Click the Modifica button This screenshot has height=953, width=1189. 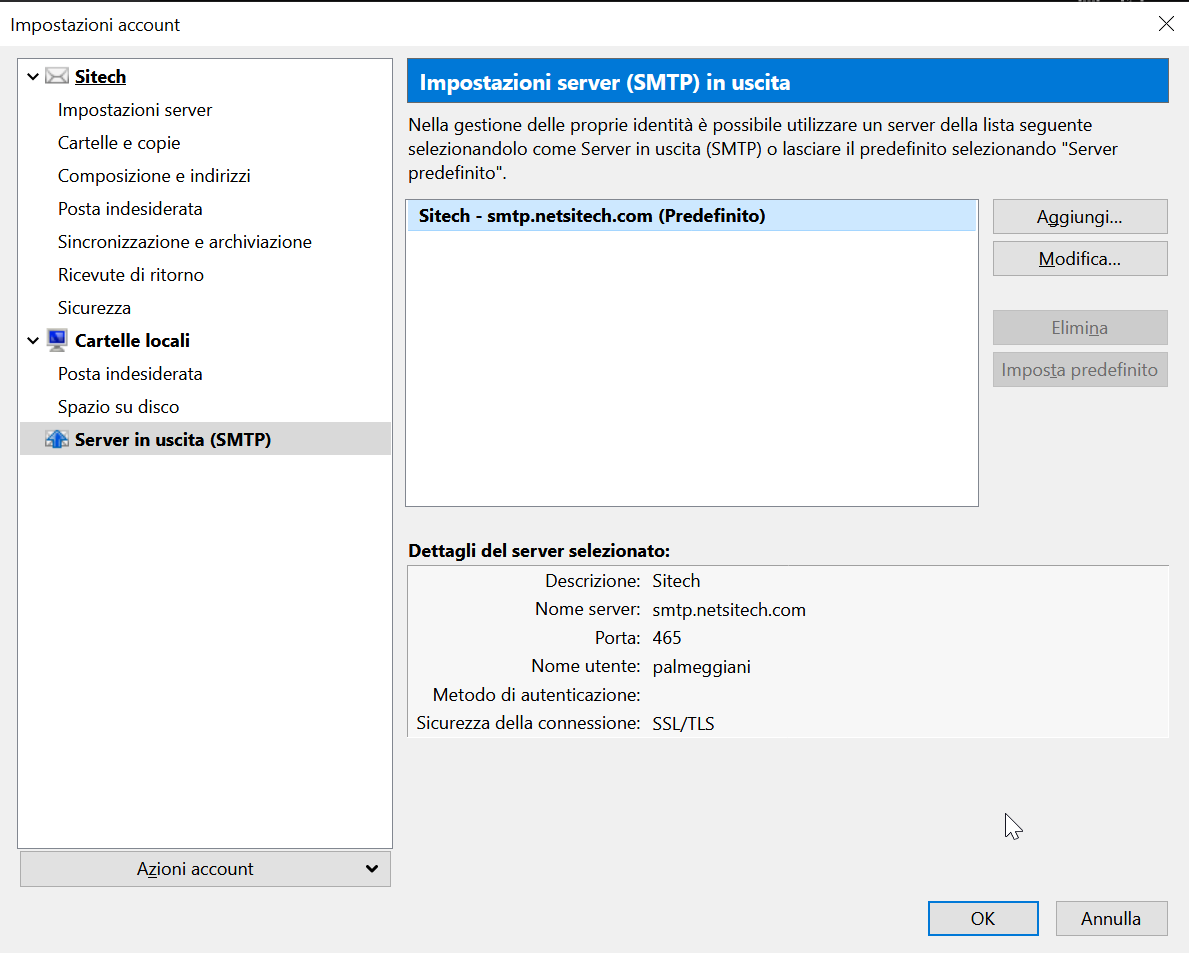click(1080, 259)
